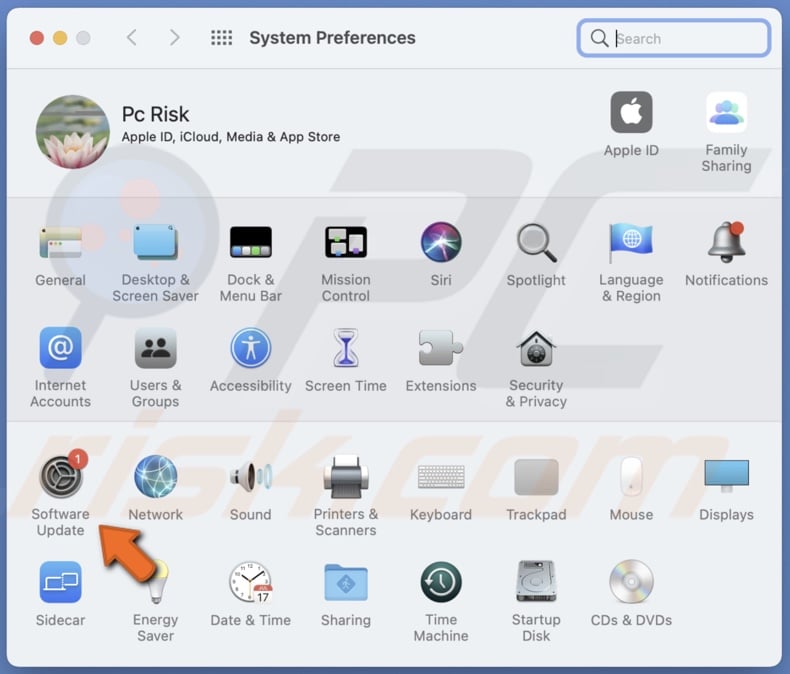Open Software Update with badge
Viewport: 790px width, 674px height.
[x=61, y=475]
